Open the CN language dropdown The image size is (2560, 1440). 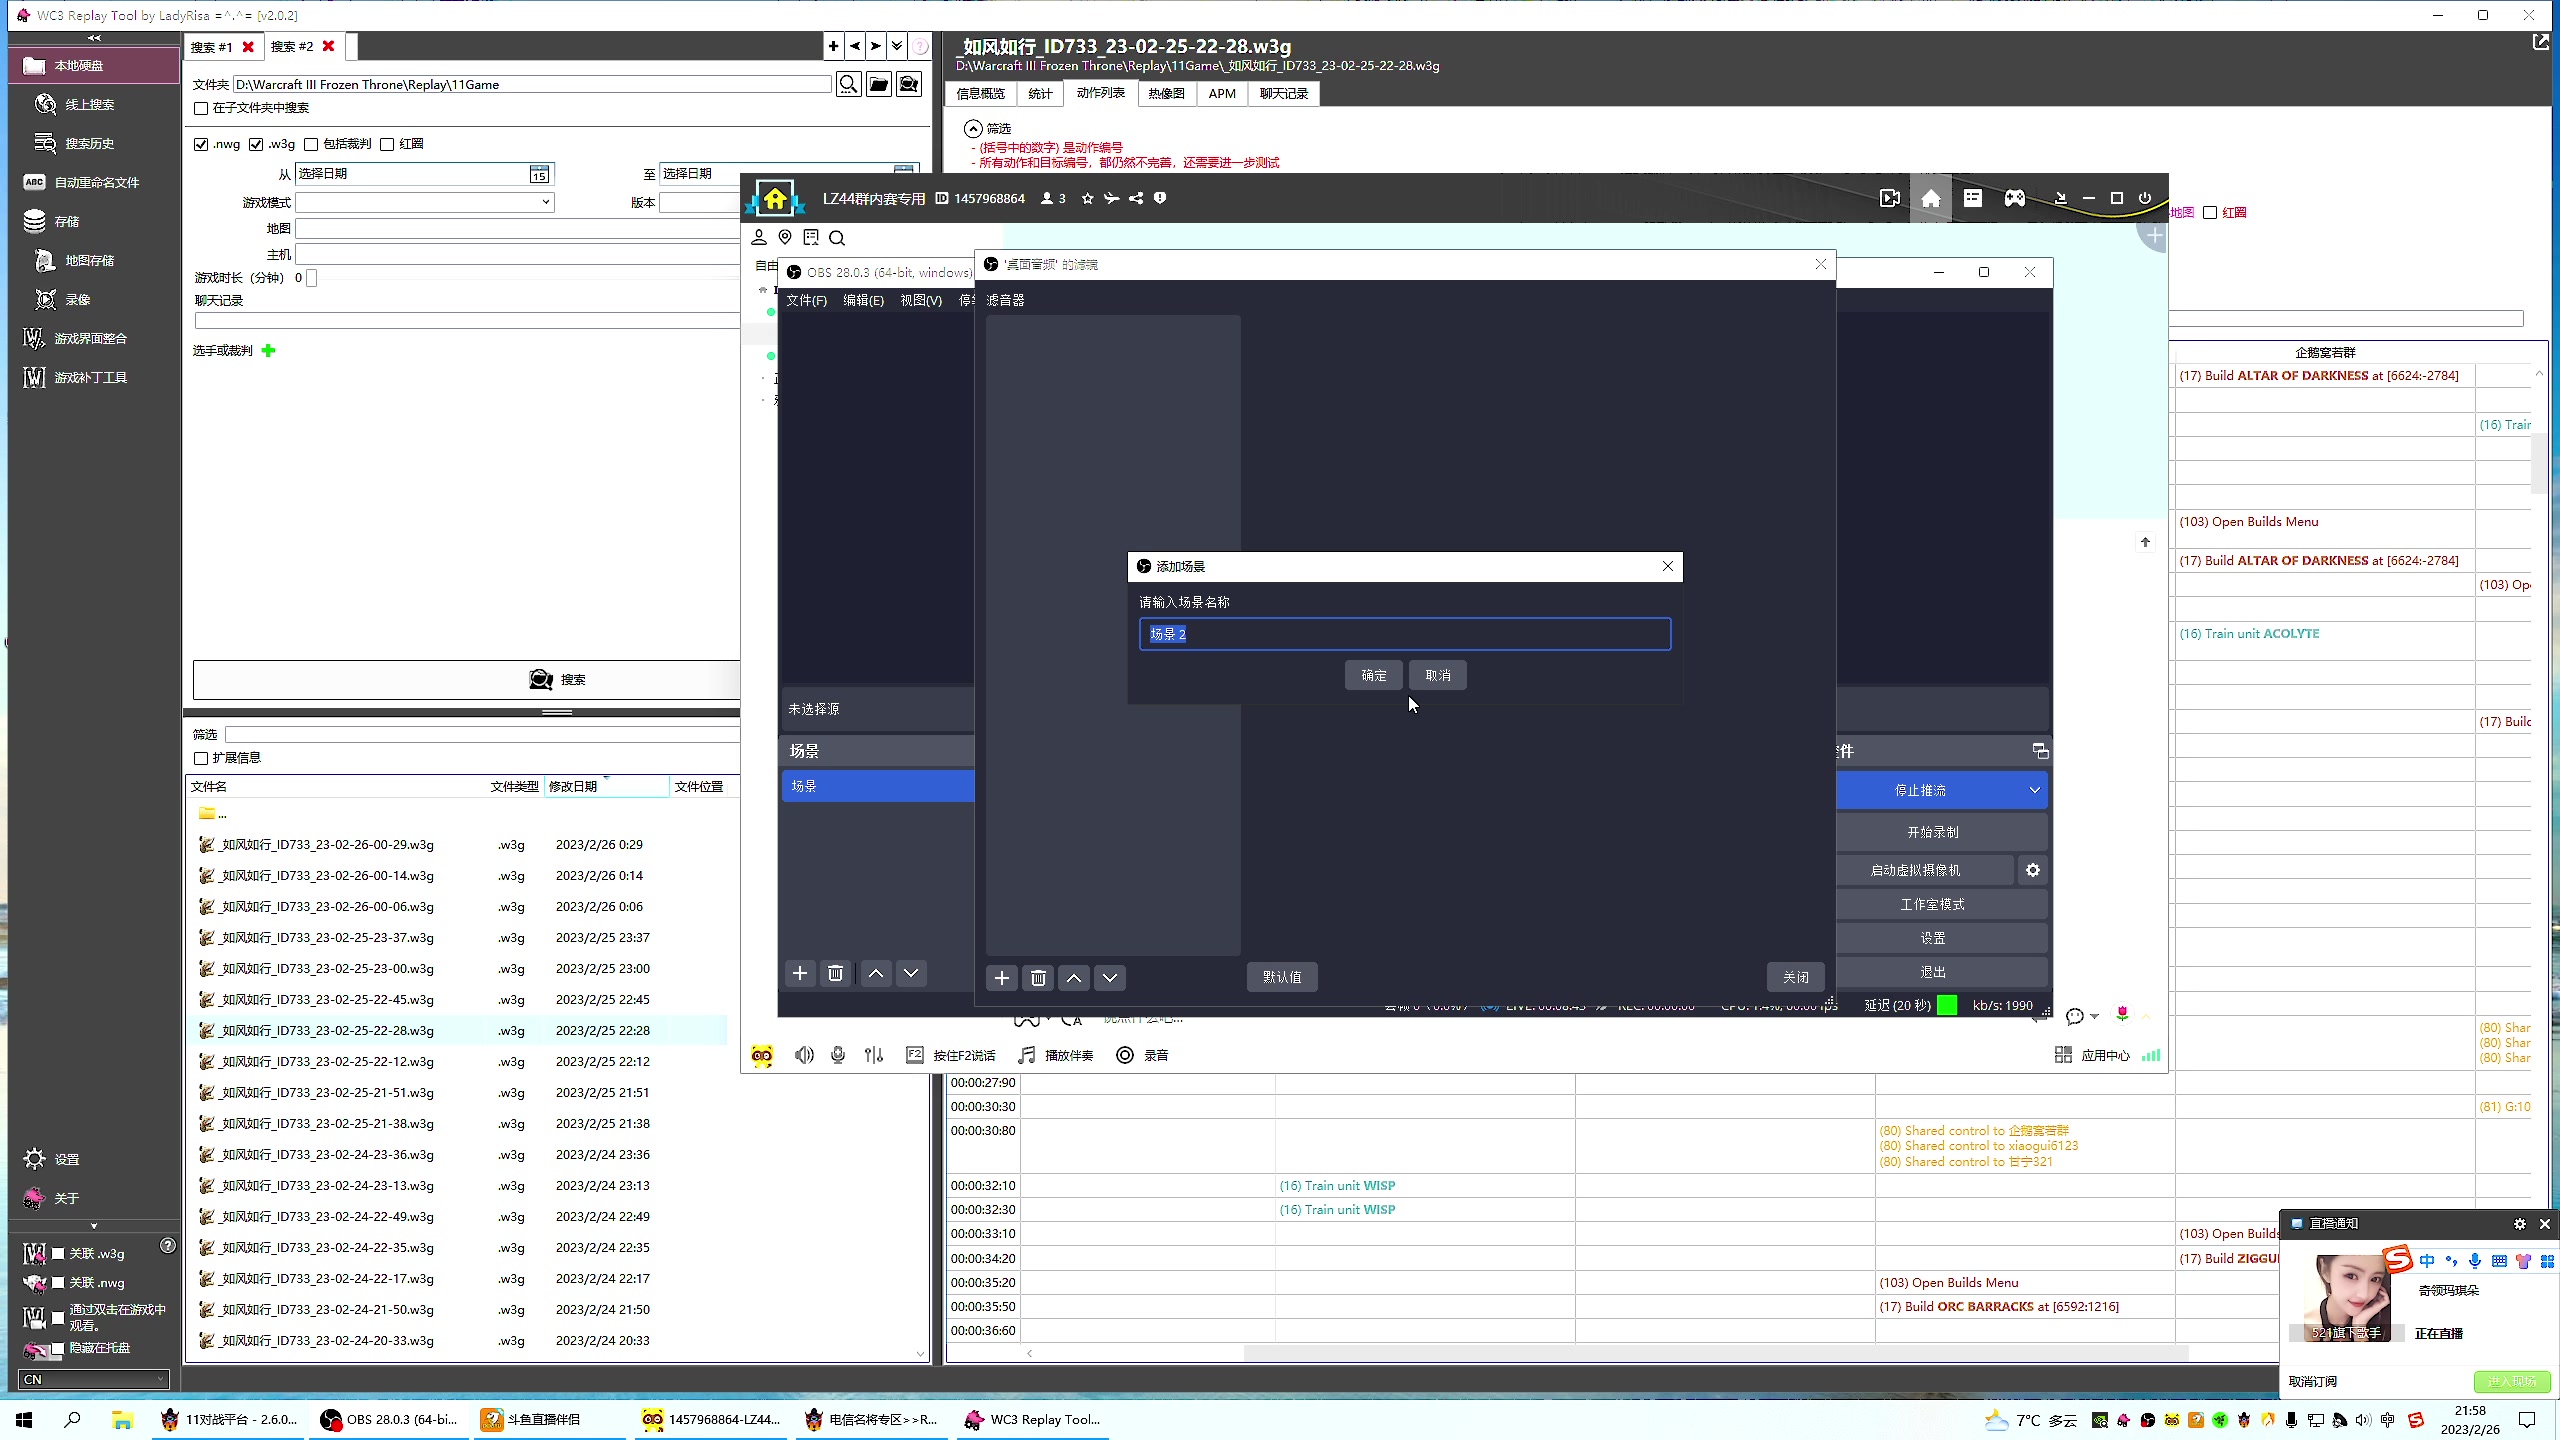(x=94, y=1379)
